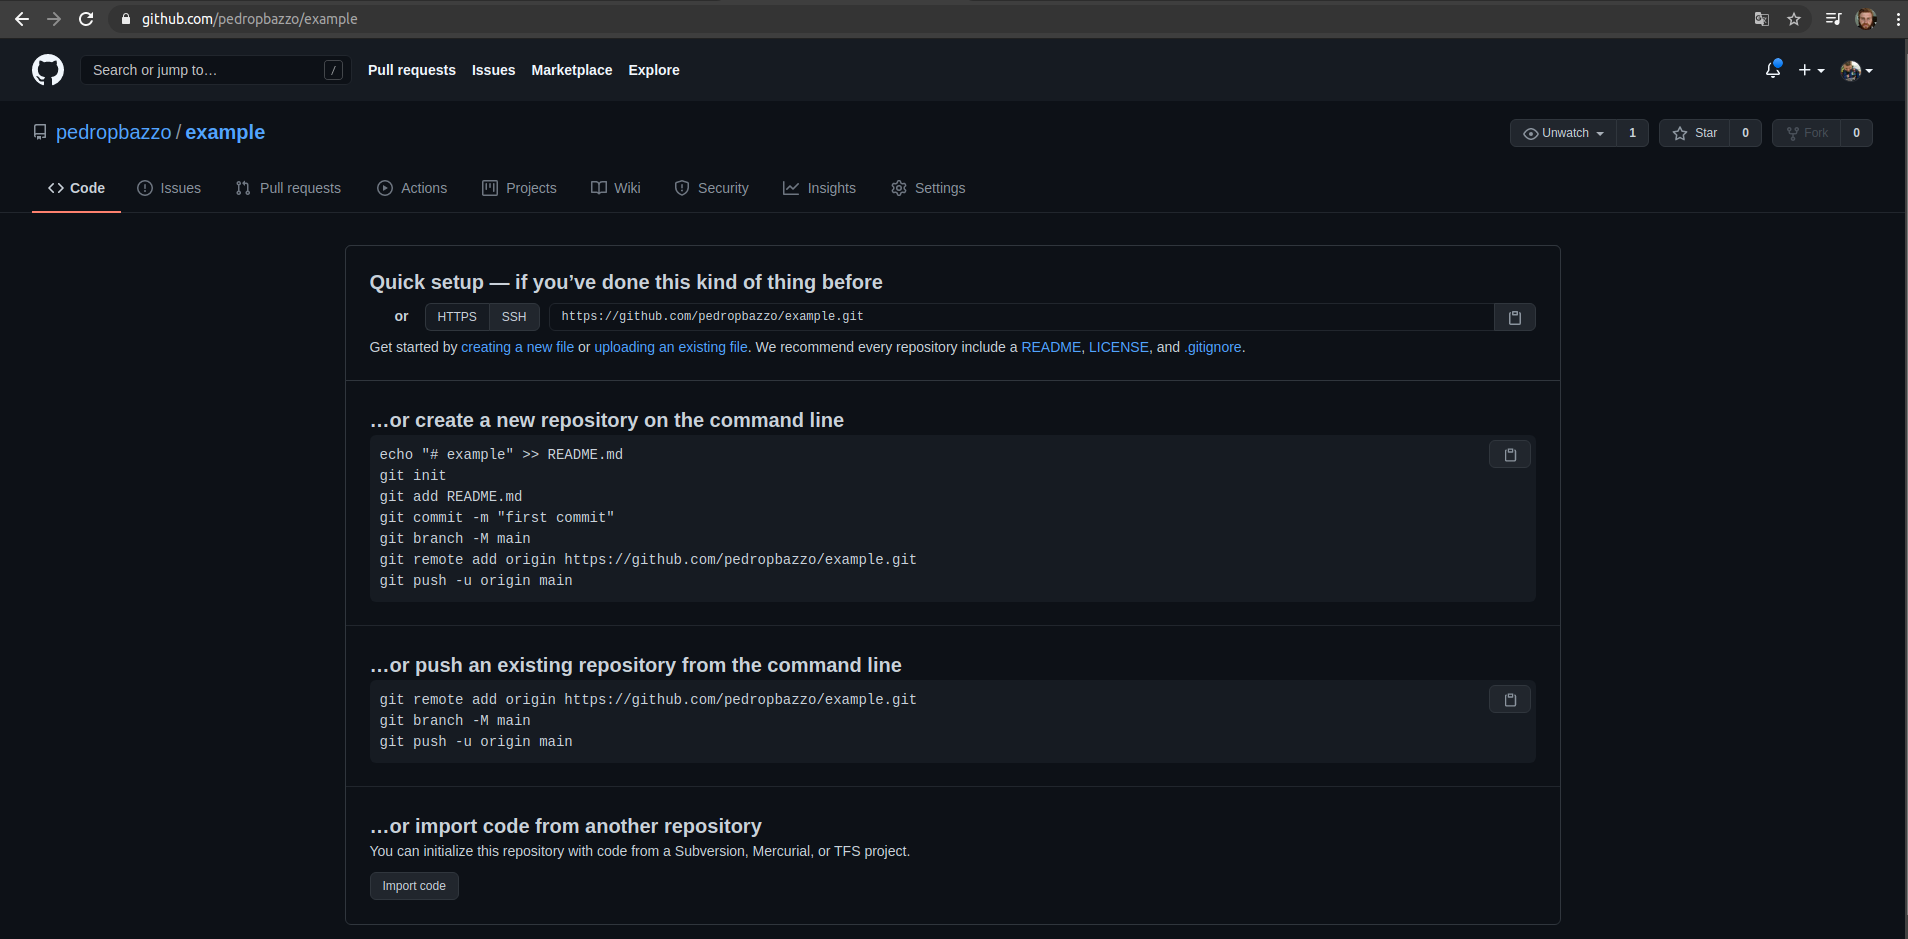Click the browser forward arrow
This screenshot has width=1908, height=939.
(x=54, y=19)
